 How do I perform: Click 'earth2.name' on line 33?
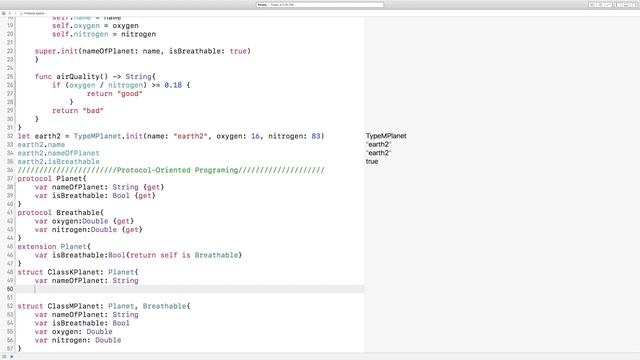(41, 144)
